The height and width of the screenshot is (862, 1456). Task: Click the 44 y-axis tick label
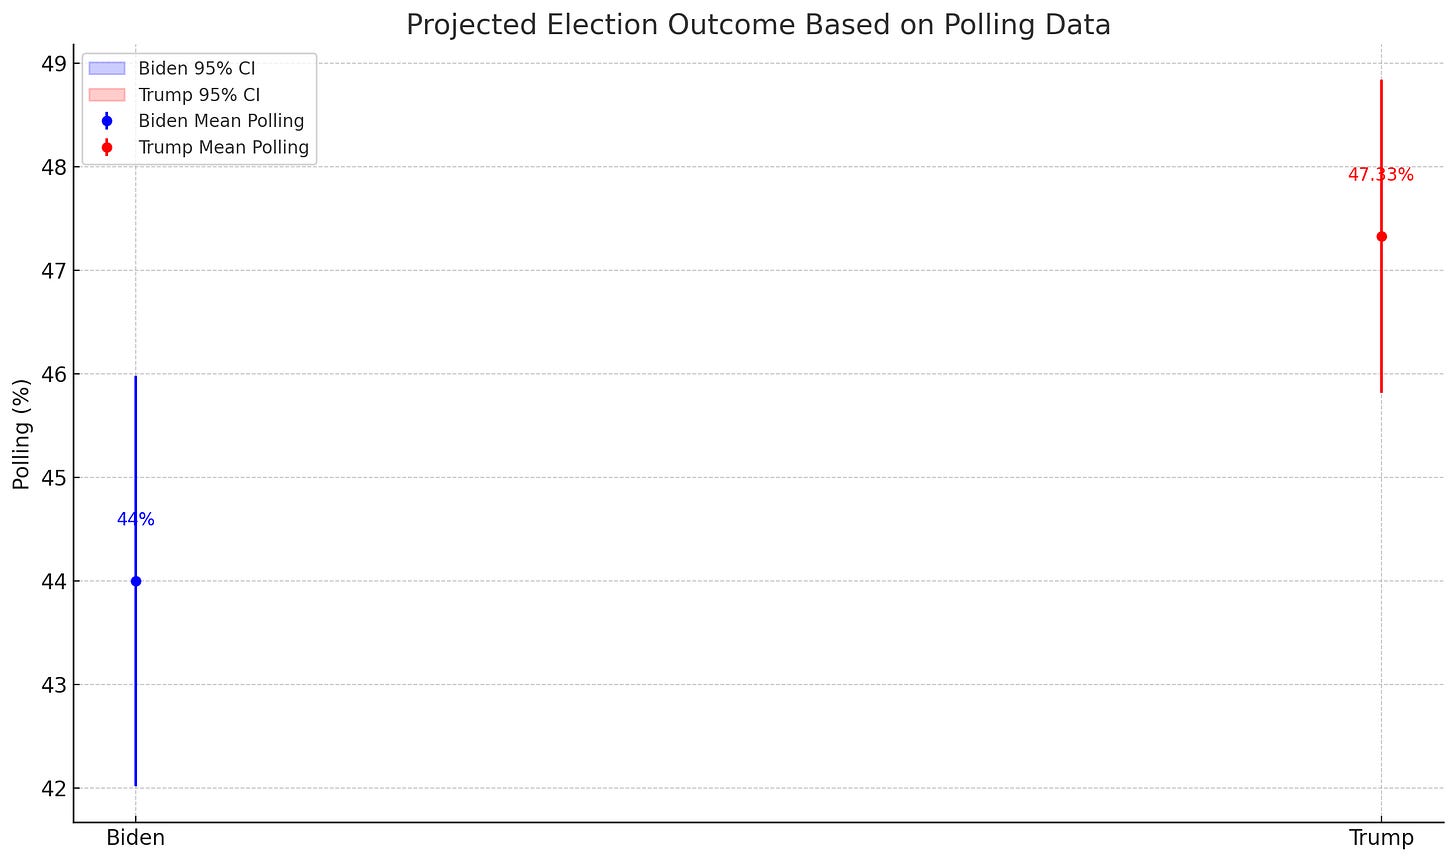tap(55, 581)
